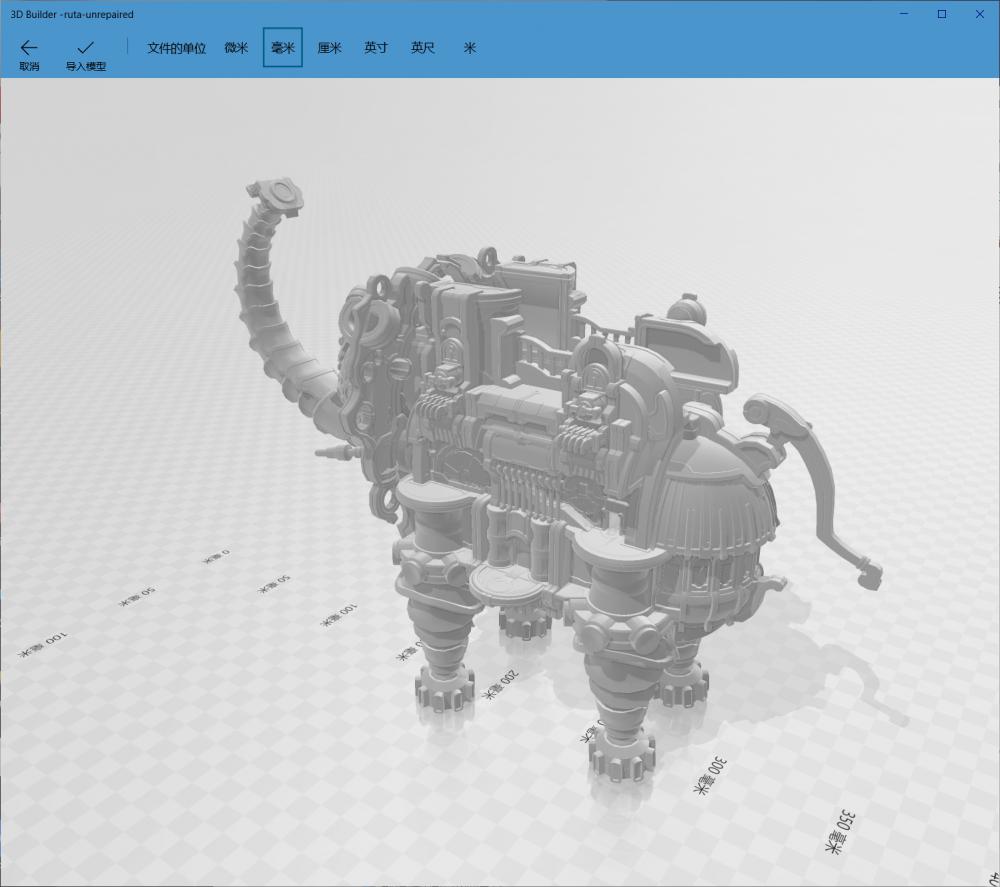Select the 厘米 (centimeters) unit
This screenshot has height=887, width=1000.
(329, 47)
